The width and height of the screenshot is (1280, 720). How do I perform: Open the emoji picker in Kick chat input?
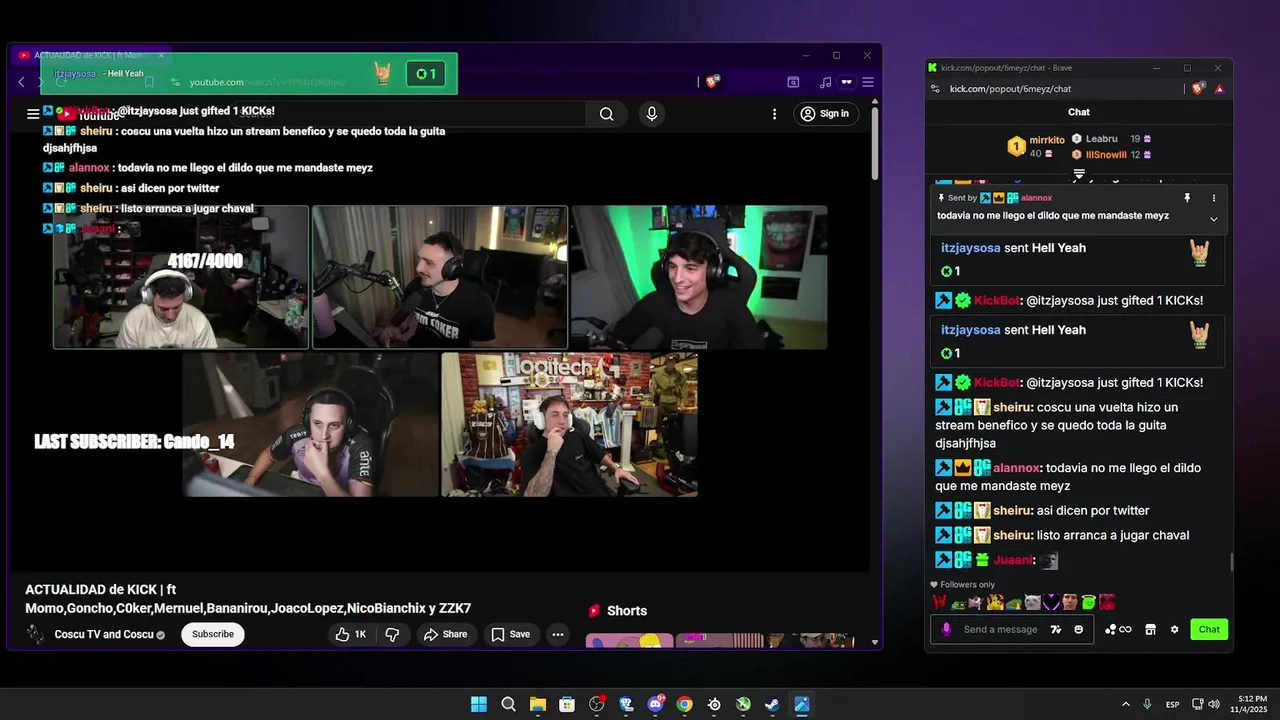(x=1078, y=629)
